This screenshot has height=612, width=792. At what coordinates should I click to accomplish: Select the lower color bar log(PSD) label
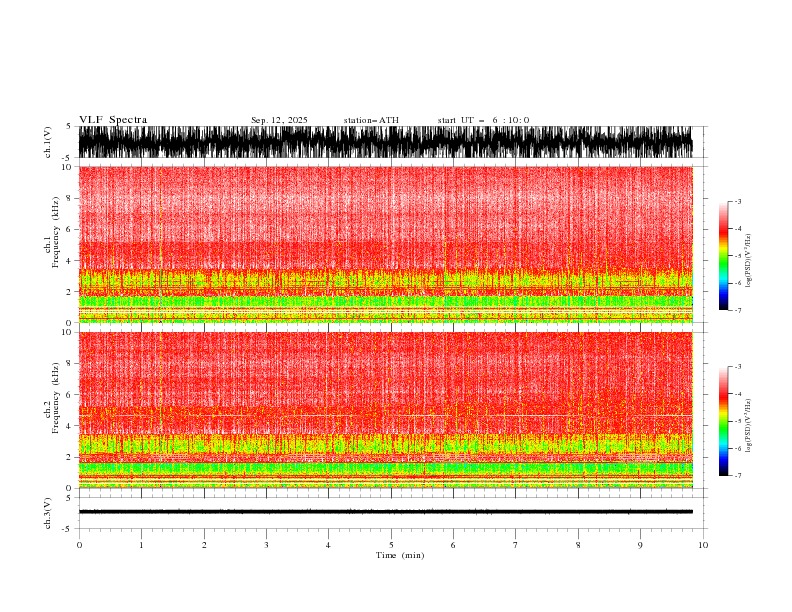click(x=748, y=426)
